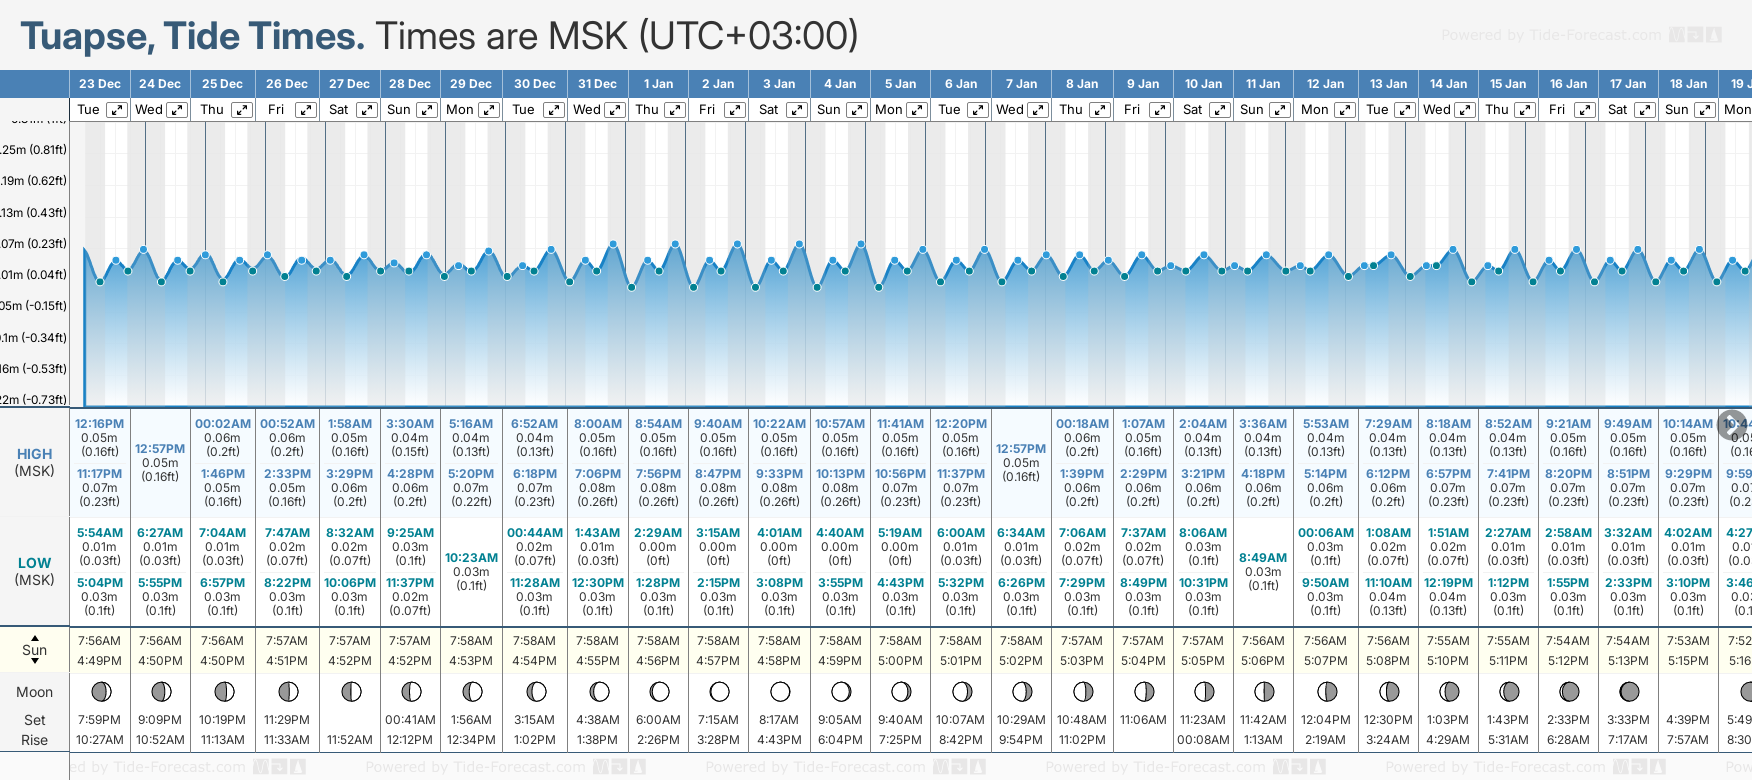Expand the Mon 12 Jan day column
Viewport: 1752px width, 780px height.
coord(1345,110)
